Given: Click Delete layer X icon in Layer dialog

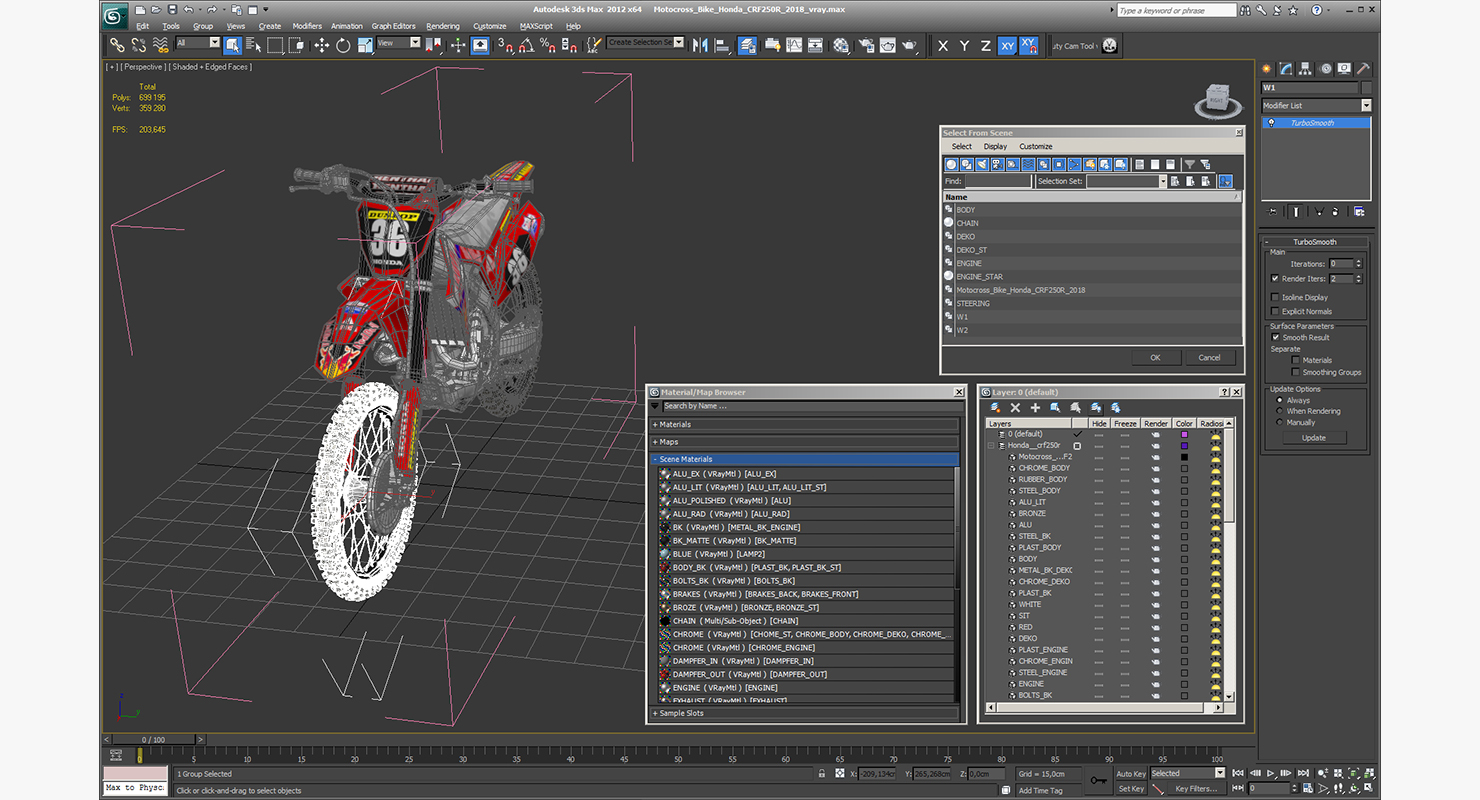Looking at the screenshot, I should (1015, 408).
